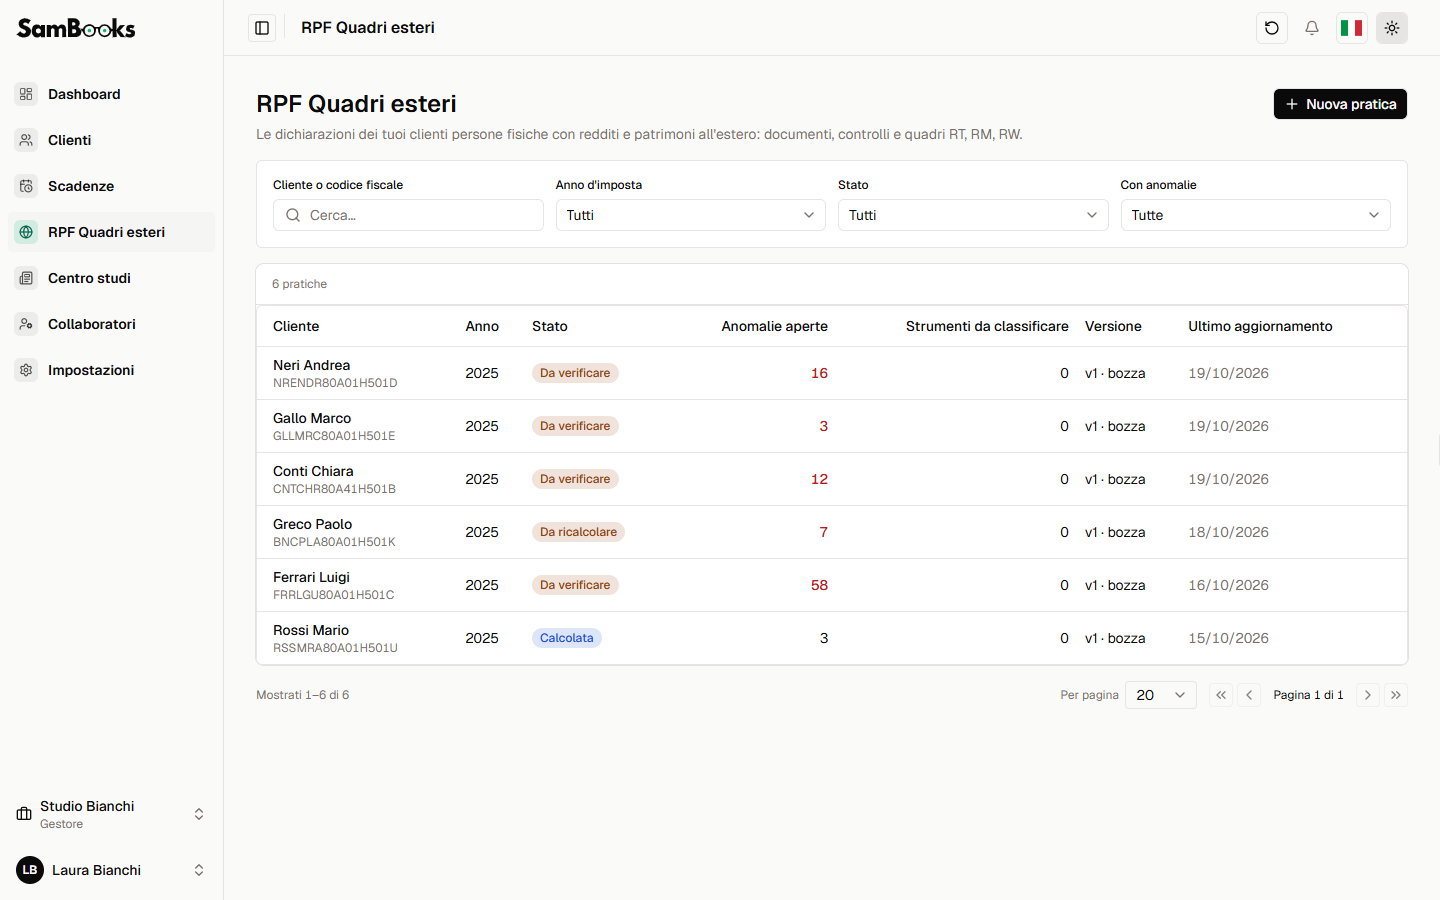Viewport: 1440px width, 900px height.
Task: Open Rossi Mario's pratica
Action: 832,638
